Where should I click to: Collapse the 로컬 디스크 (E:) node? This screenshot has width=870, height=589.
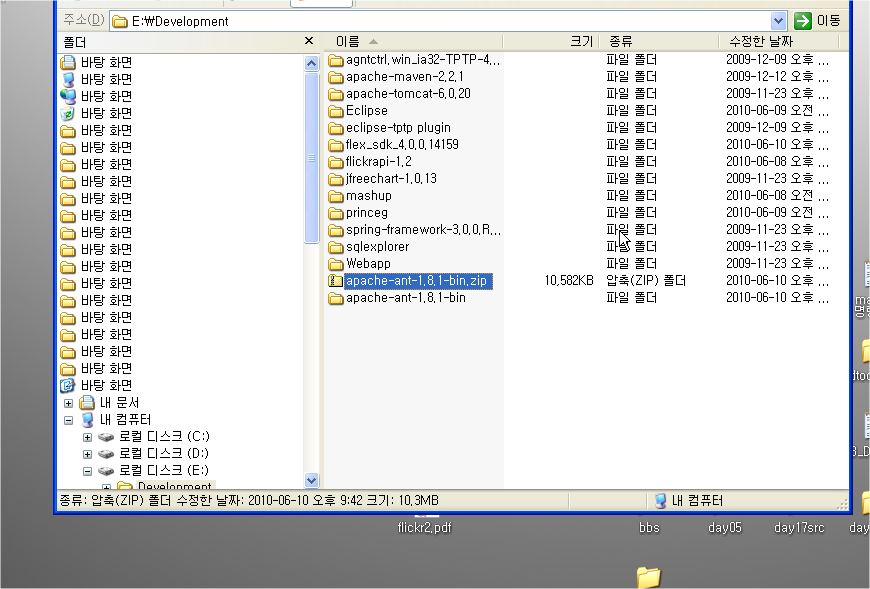pyautogui.click(x=87, y=471)
